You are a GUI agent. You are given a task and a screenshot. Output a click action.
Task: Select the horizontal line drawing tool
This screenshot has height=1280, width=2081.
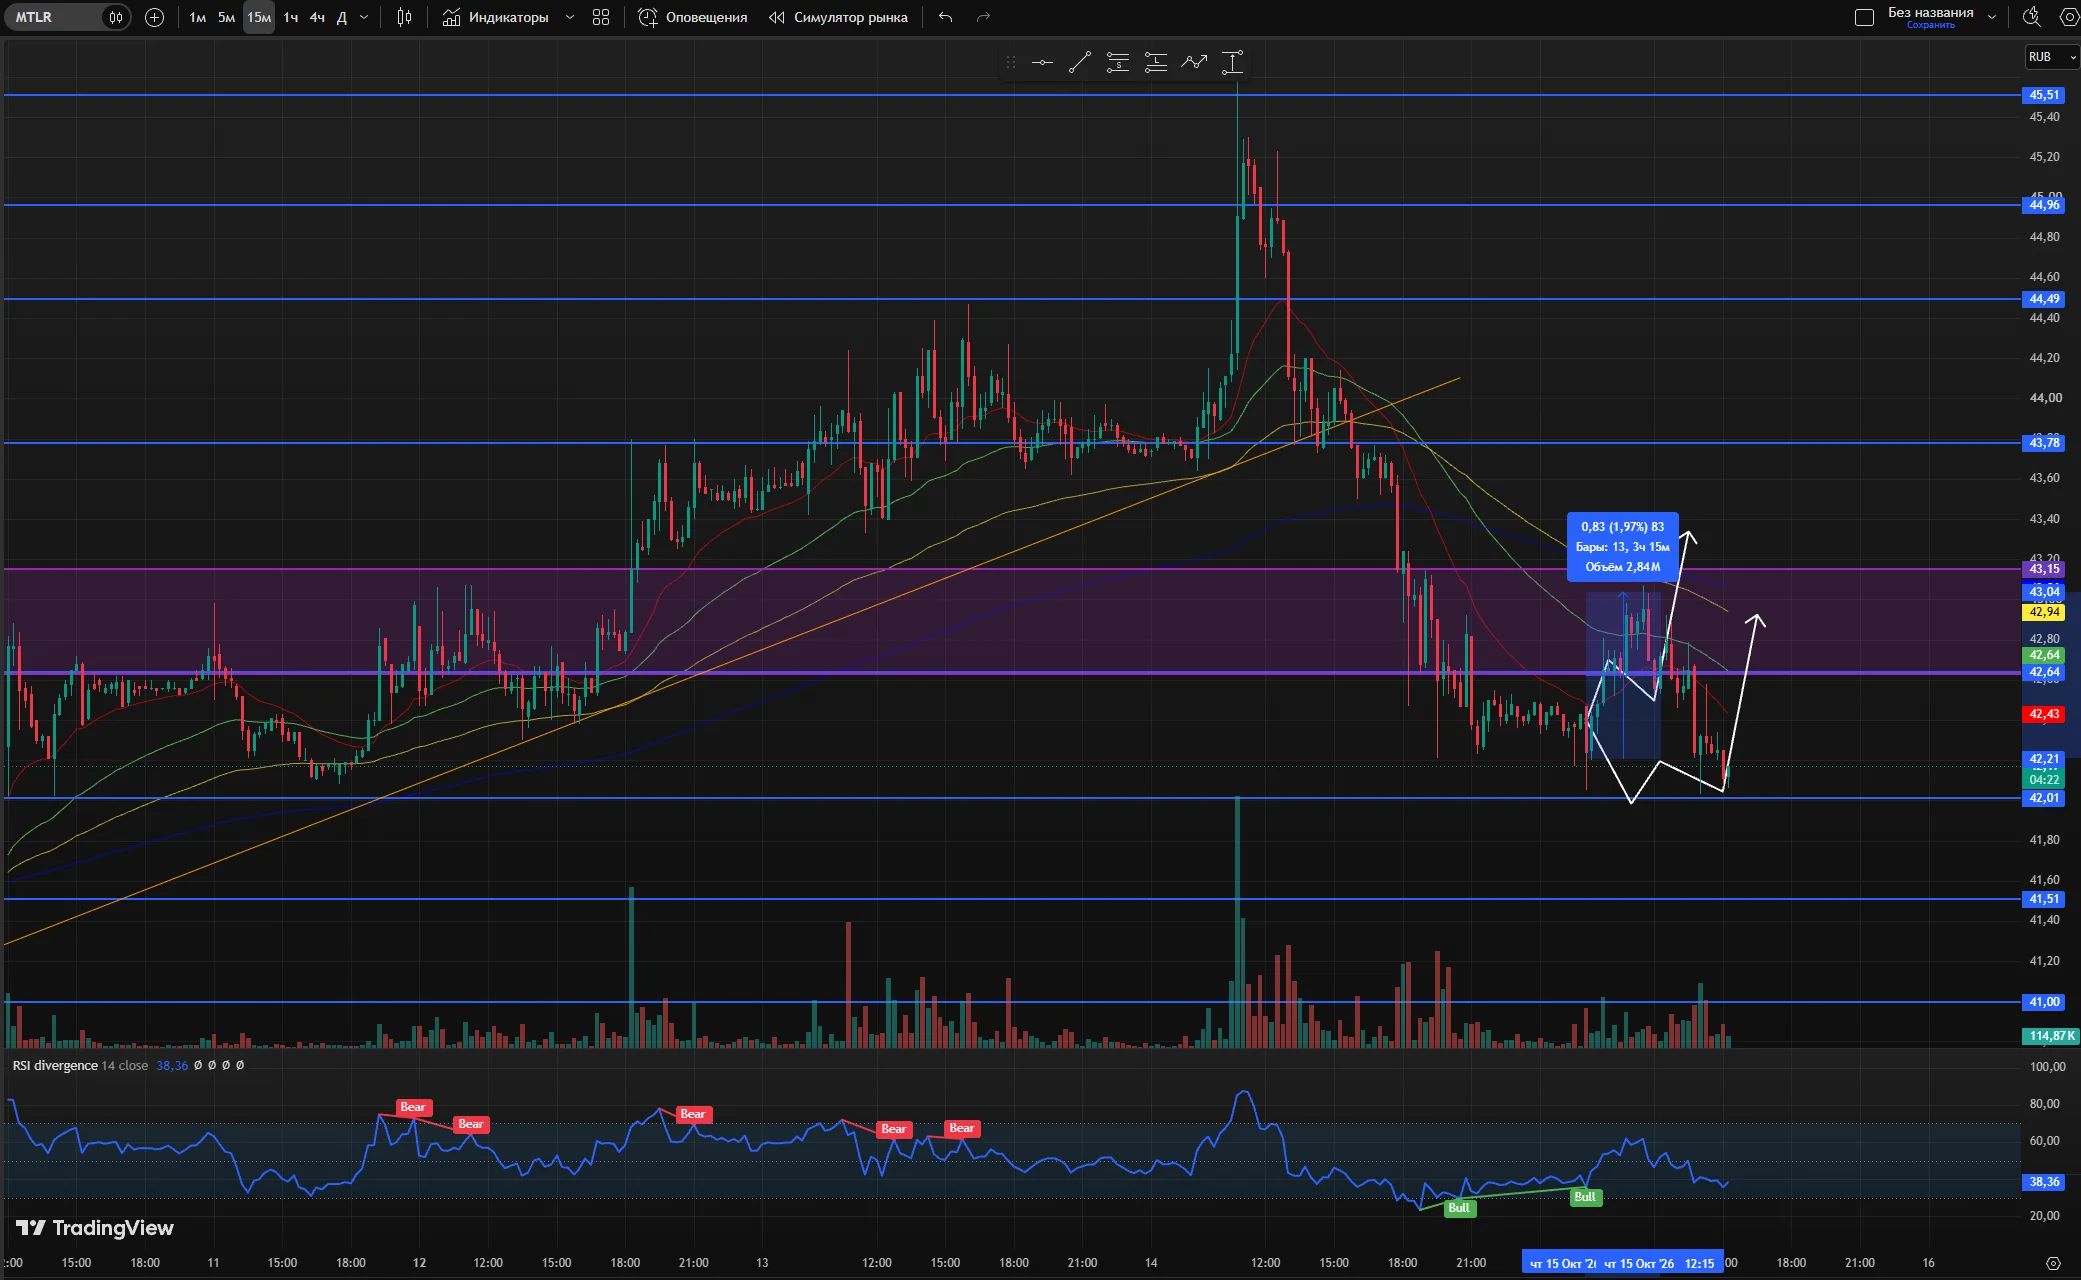pyautogui.click(x=1042, y=62)
